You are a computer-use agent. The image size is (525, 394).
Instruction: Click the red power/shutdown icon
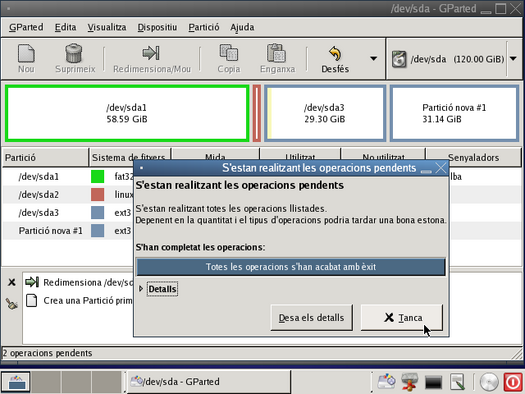click(513, 382)
